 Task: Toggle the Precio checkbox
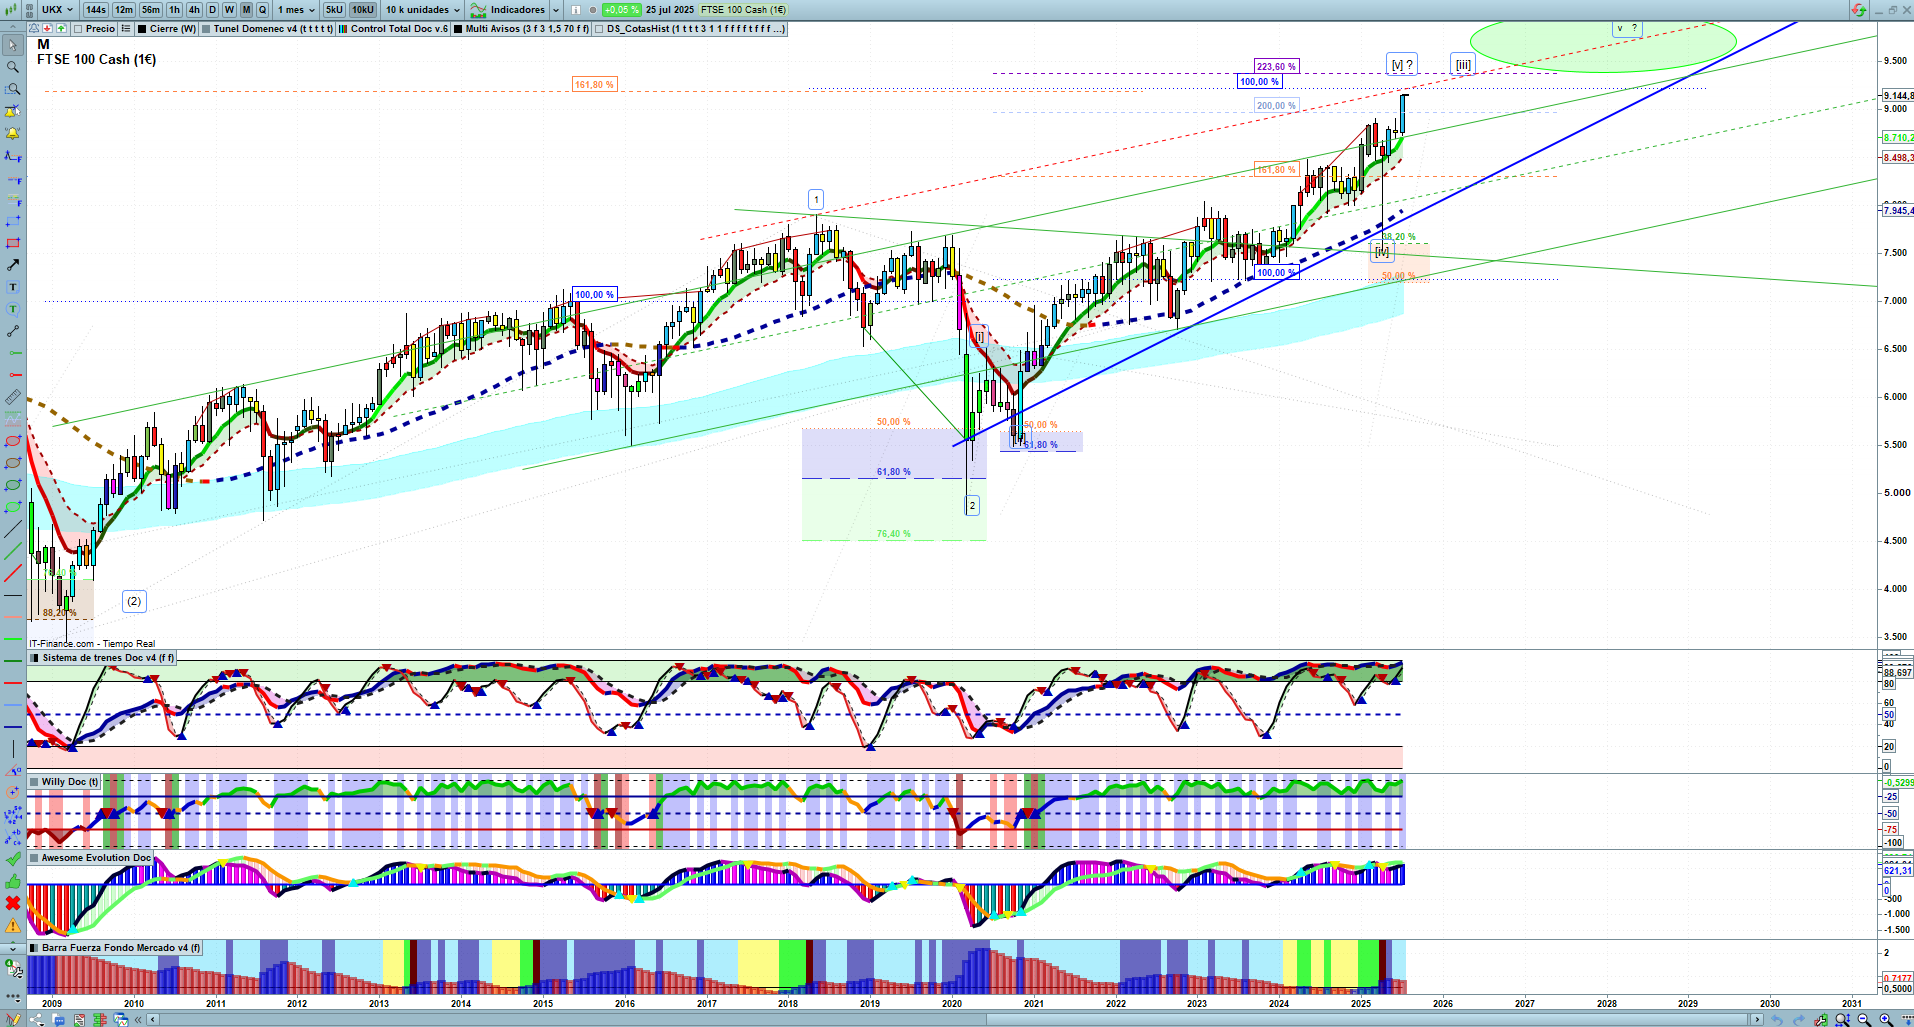[x=78, y=29]
